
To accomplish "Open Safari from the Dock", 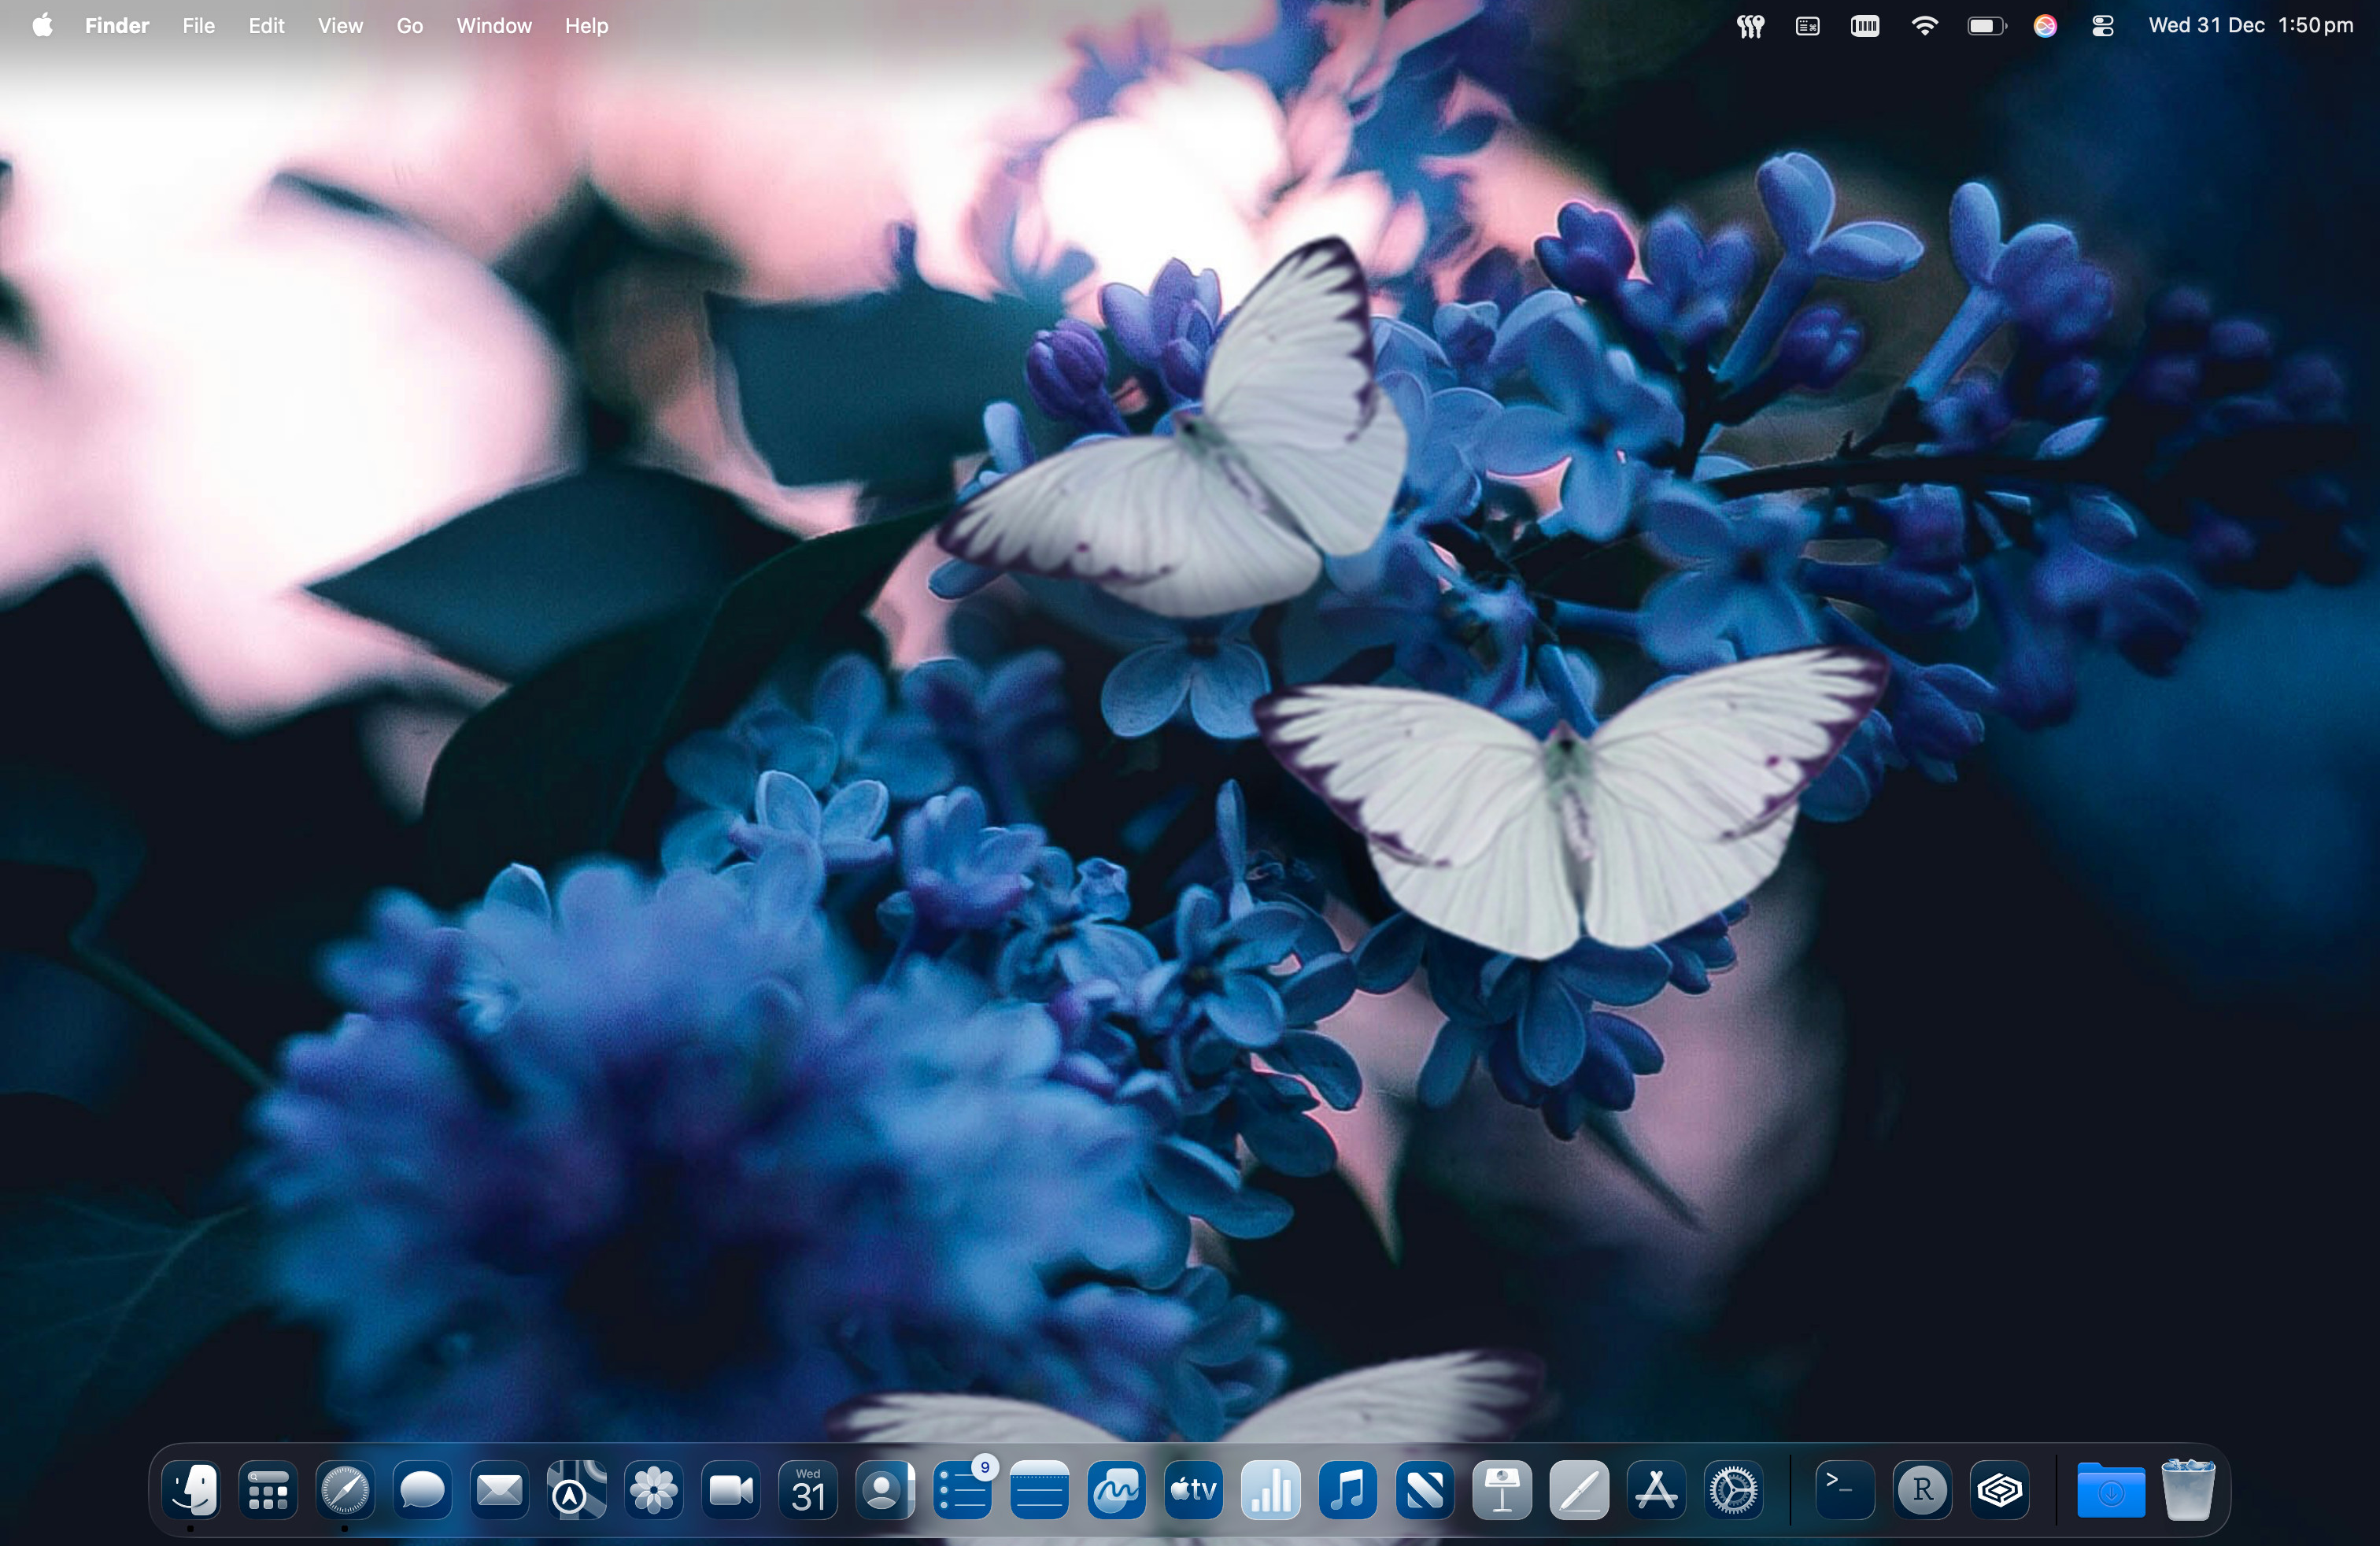I will coord(345,1490).
